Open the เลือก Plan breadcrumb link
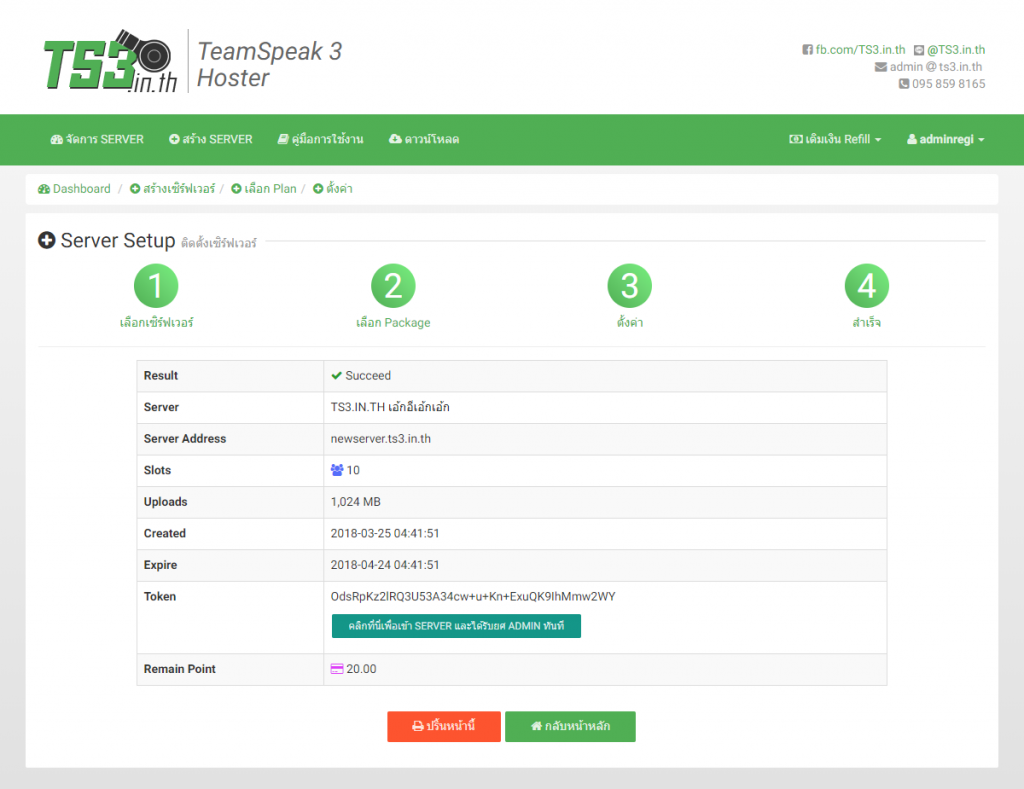Image resolution: width=1024 pixels, height=789 pixels. coord(269,188)
